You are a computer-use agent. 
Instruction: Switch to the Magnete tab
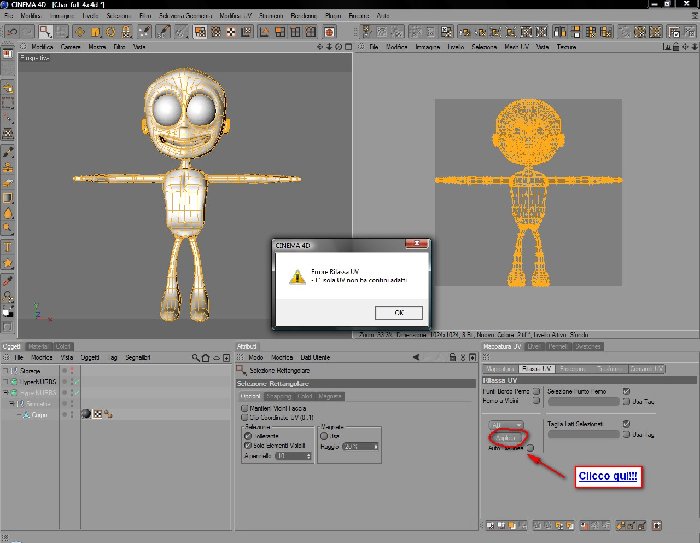coord(330,396)
